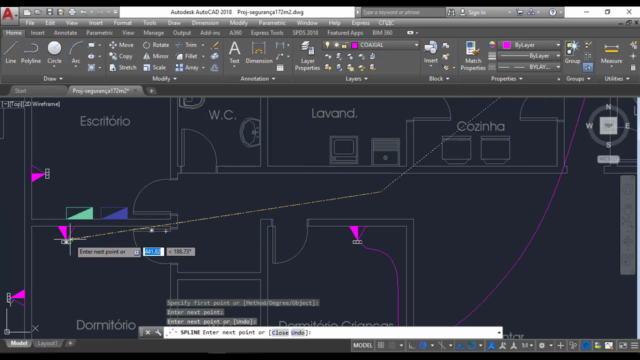Viewport: 640px width, 360px height.
Task: Click the command line customize wrench icon
Action: (x=158, y=333)
